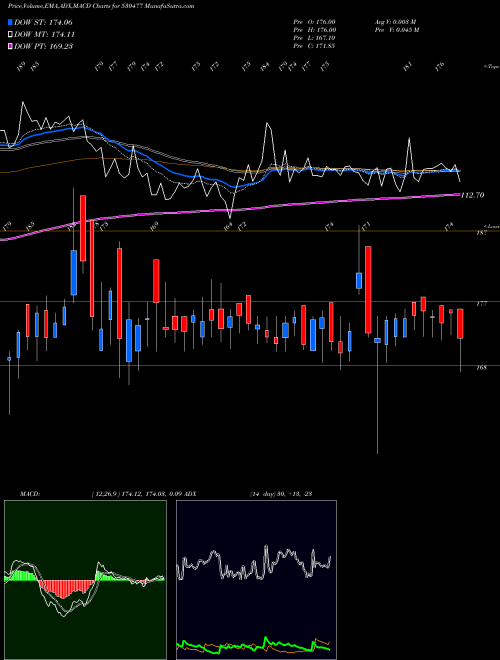Click the '112.70' label at the magenta line's end
Screen dimensions: 500x660
click(472, 195)
